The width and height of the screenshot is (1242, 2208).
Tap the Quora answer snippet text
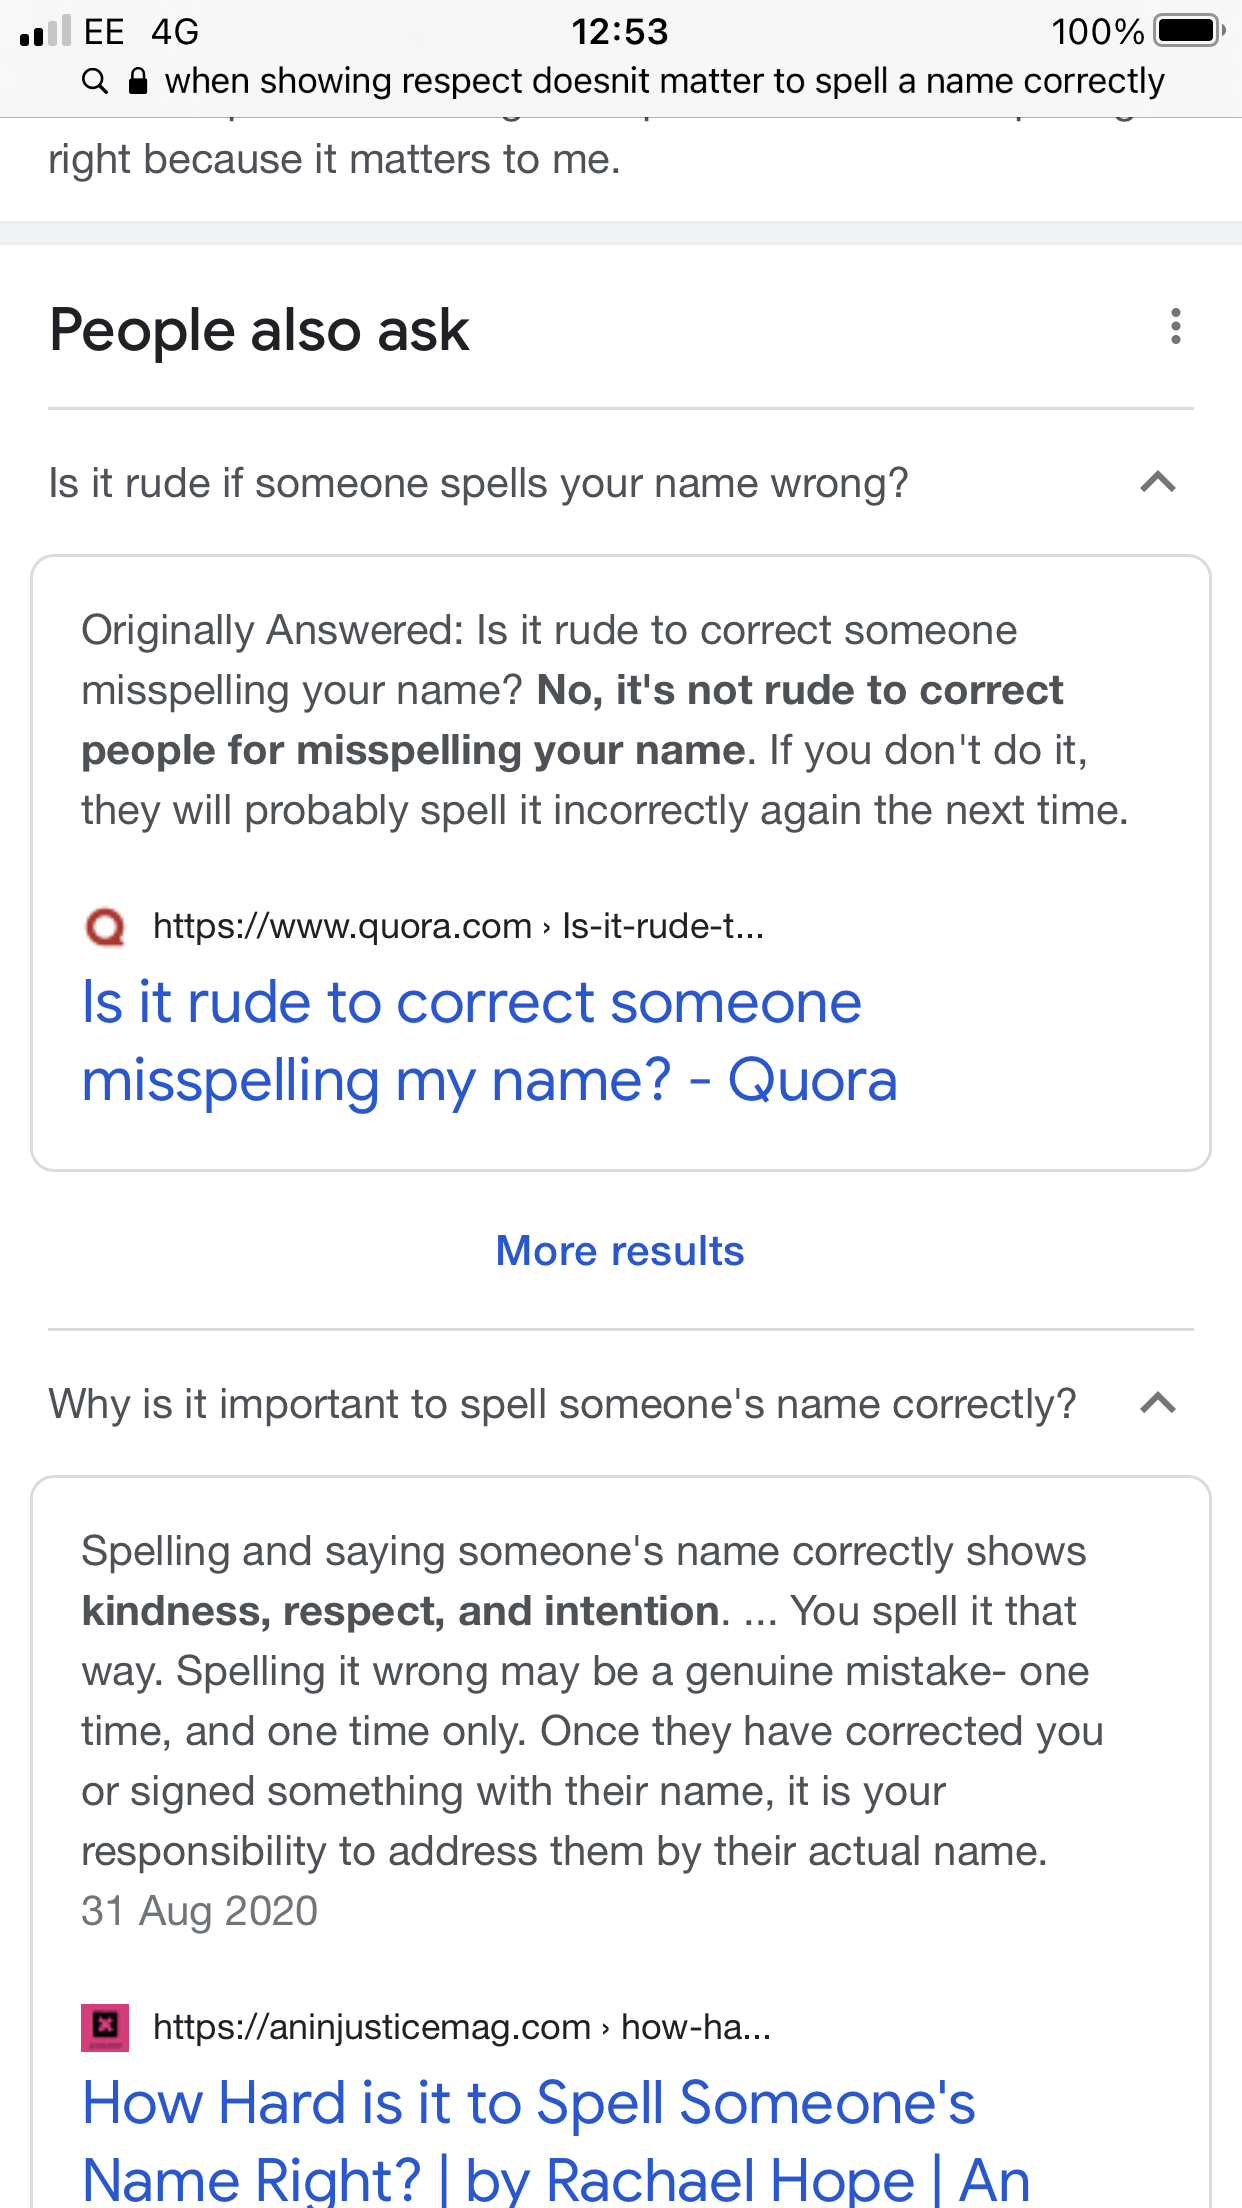tap(605, 720)
